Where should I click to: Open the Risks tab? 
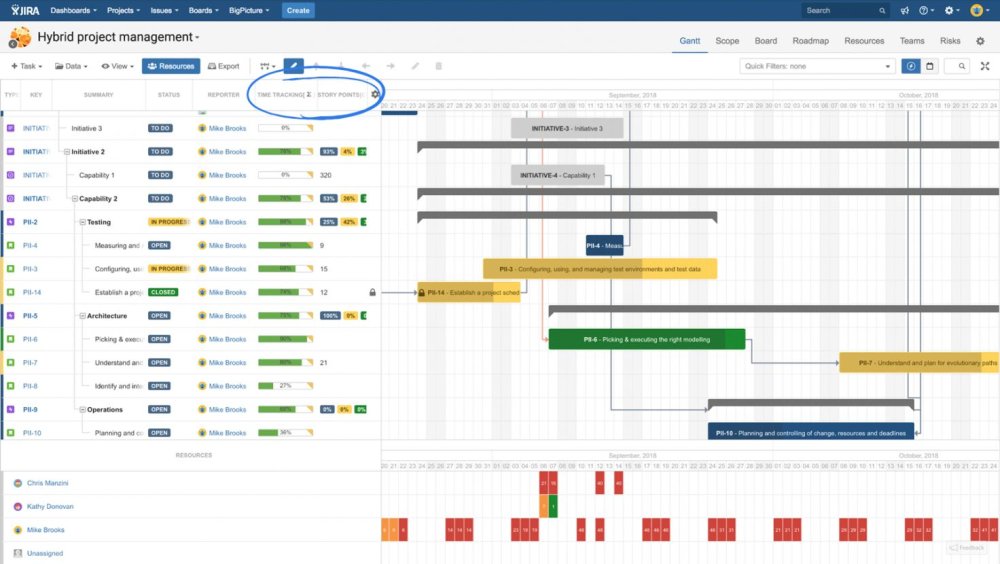click(x=950, y=41)
